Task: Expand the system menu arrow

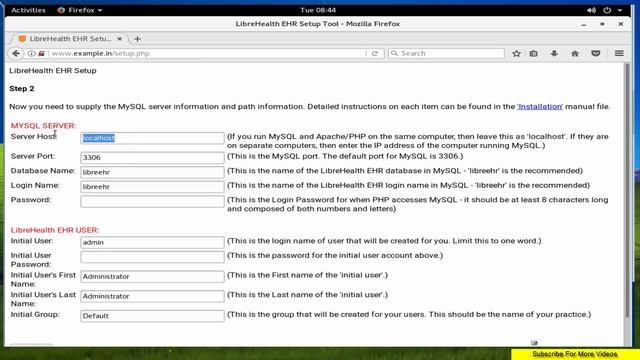Action: click(x=620, y=10)
